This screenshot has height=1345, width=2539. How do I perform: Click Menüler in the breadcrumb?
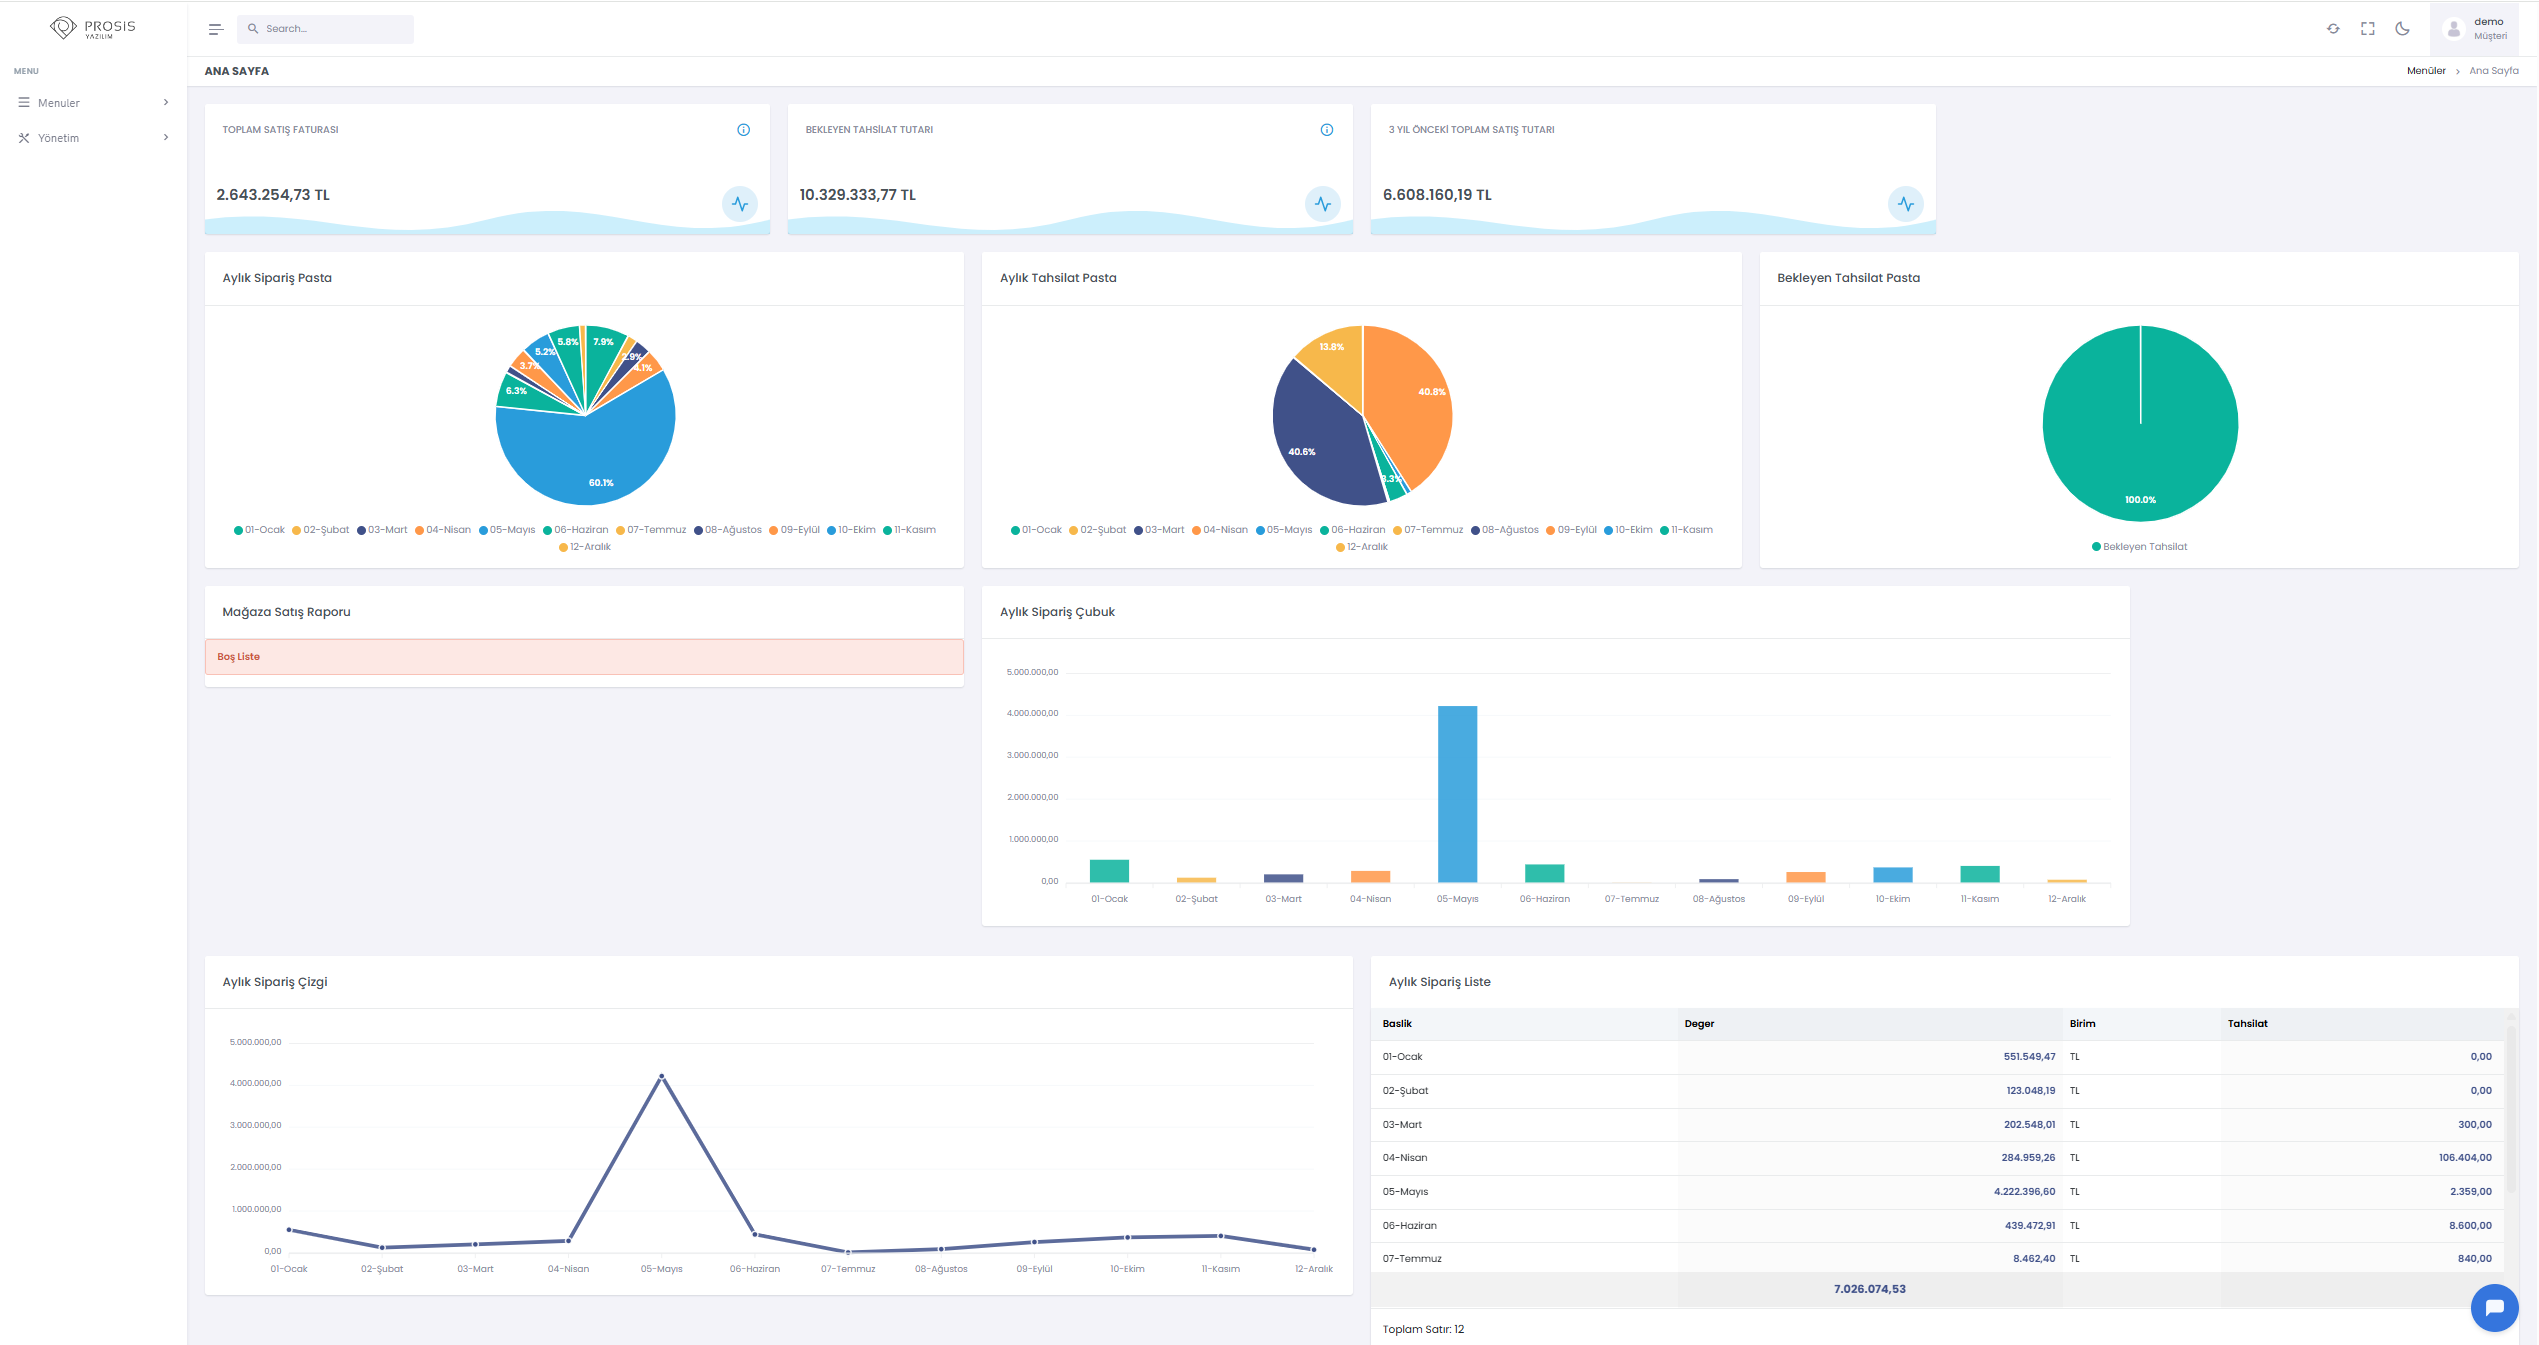point(2425,71)
